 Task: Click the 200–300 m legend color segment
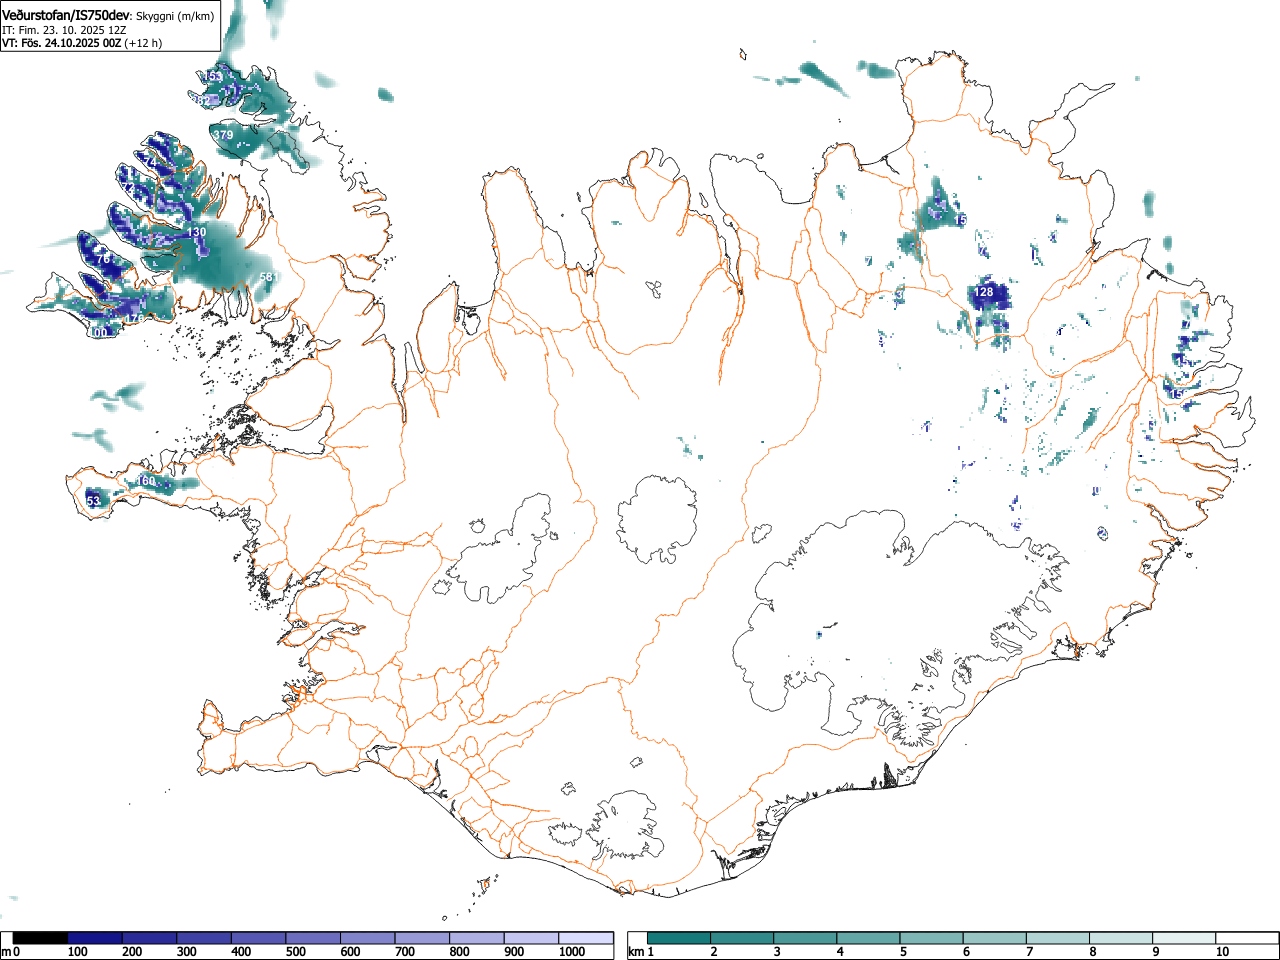(x=150, y=938)
